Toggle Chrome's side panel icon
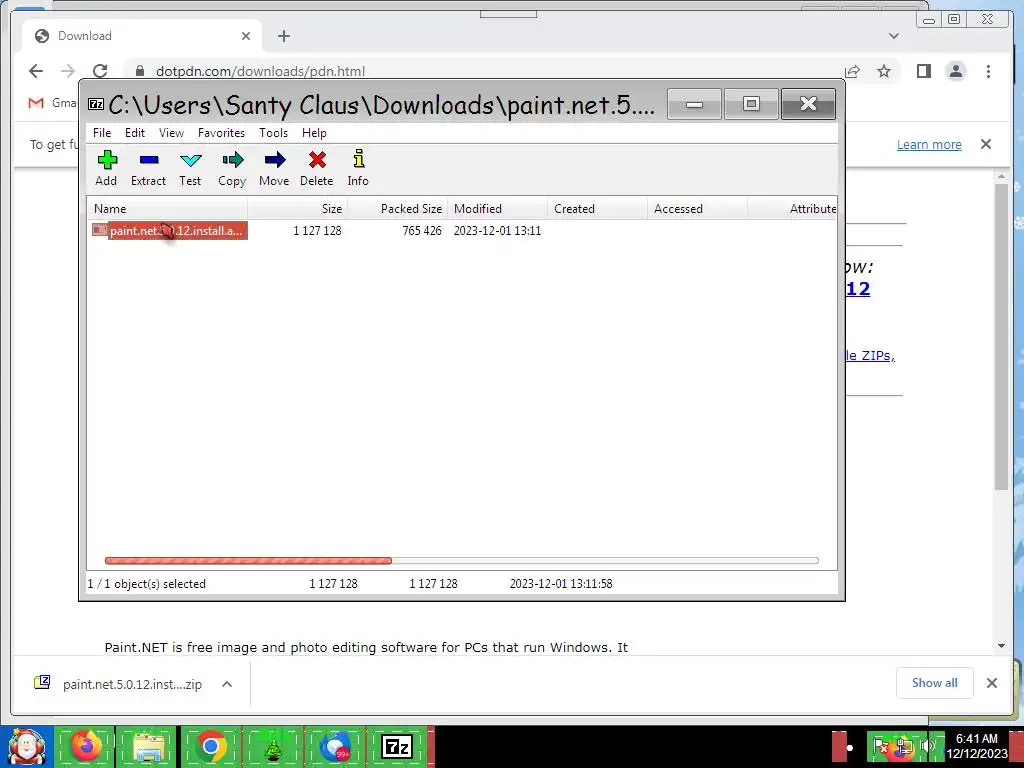 tap(923, 71)
